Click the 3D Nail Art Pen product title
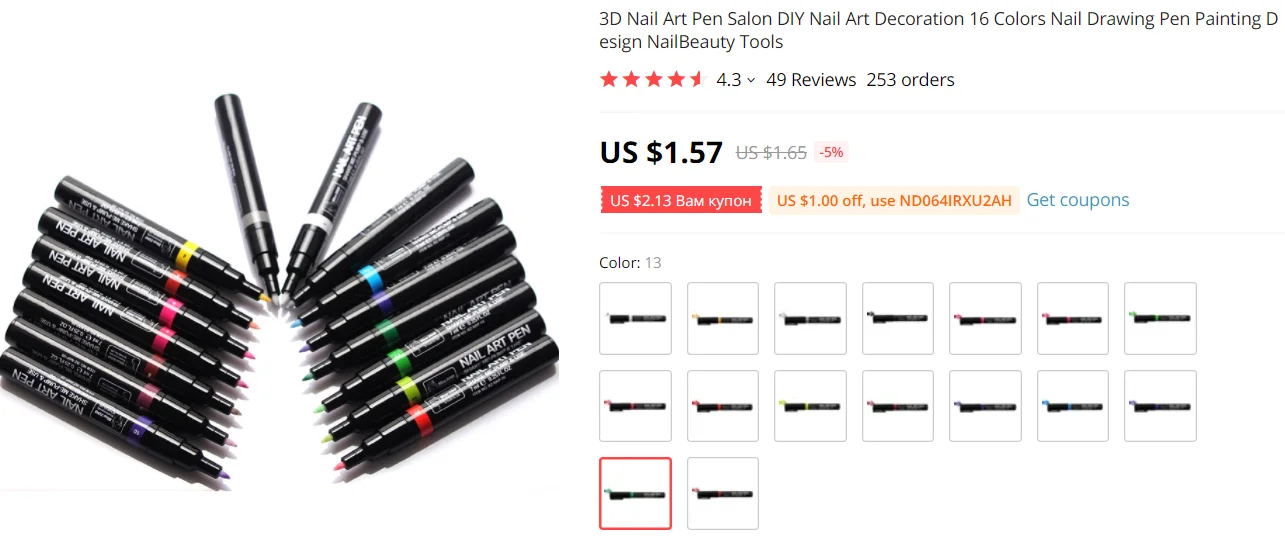The height and width of the screenshot is (540, 1285). (938, 30)
